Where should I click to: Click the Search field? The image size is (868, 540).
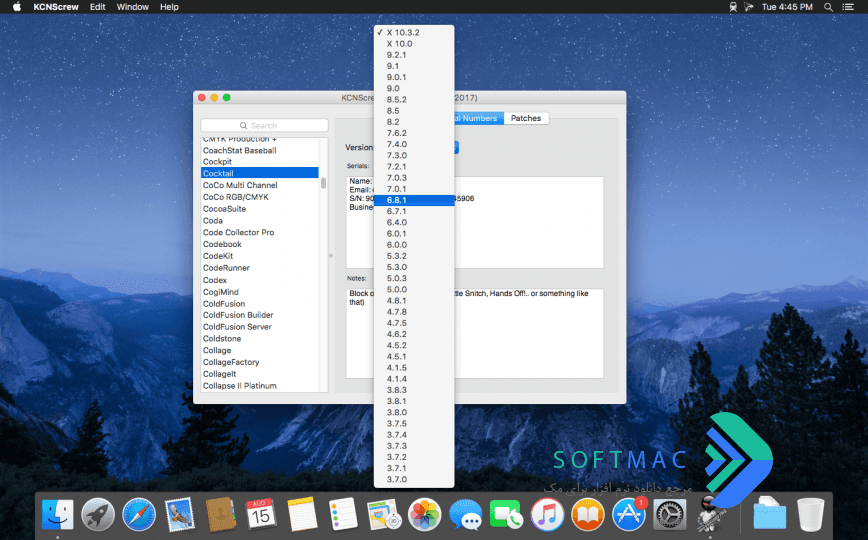[264, 126]
